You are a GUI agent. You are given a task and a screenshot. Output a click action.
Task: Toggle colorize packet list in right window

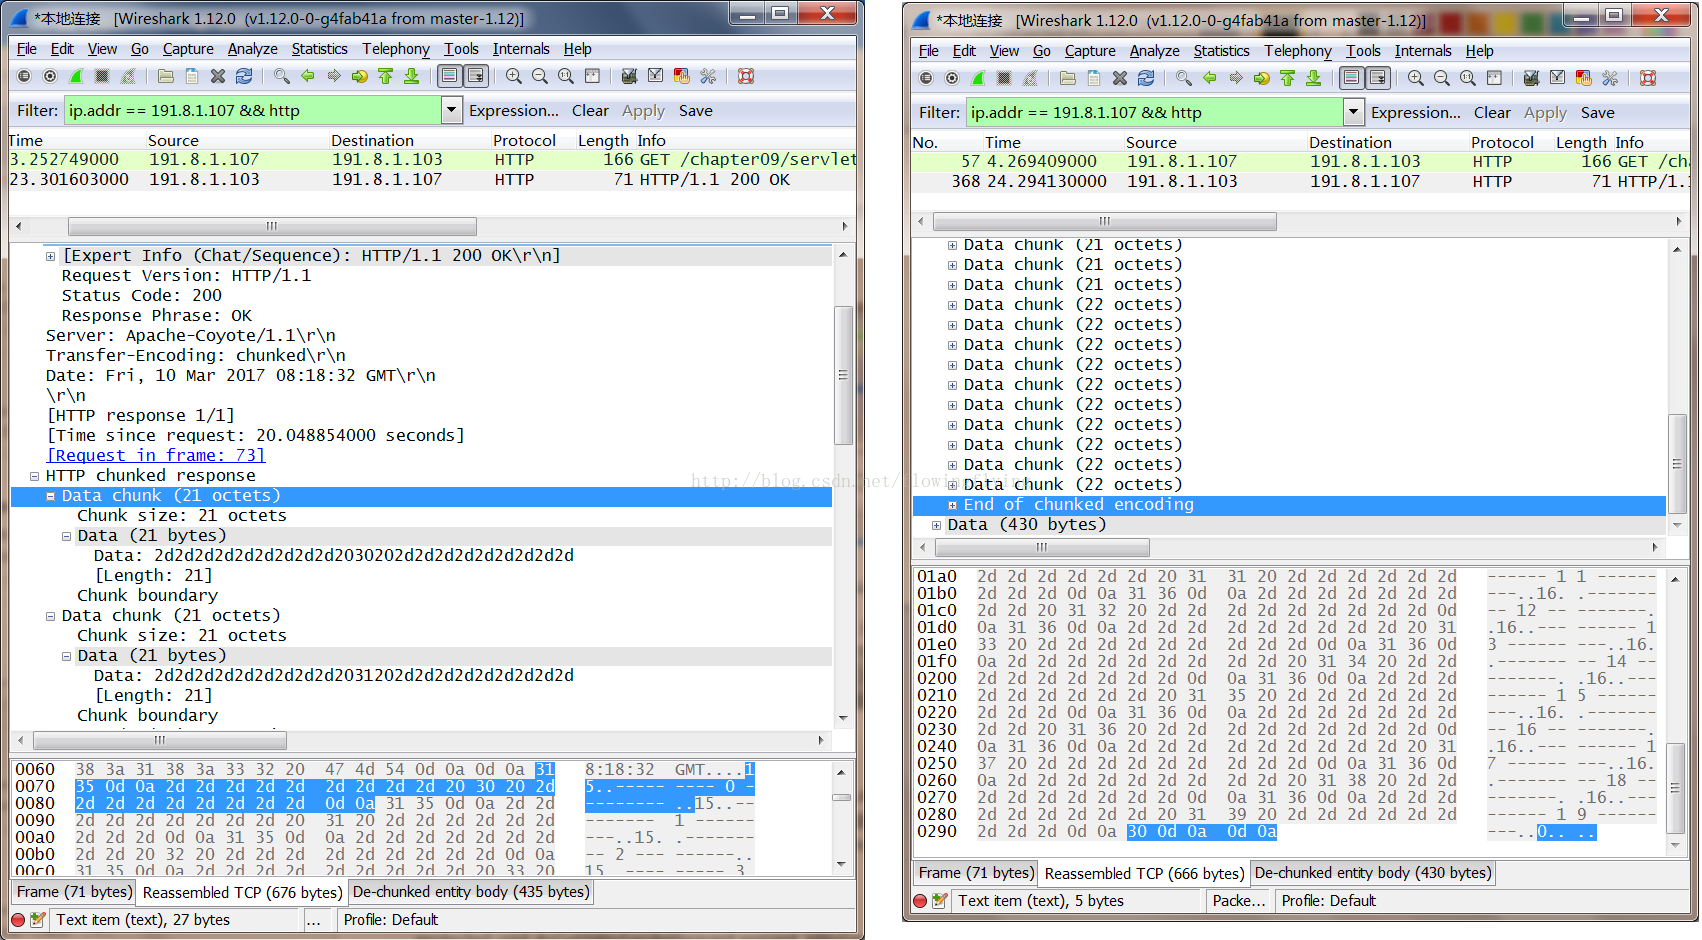pyautogui.click(x=1352, y=78)
